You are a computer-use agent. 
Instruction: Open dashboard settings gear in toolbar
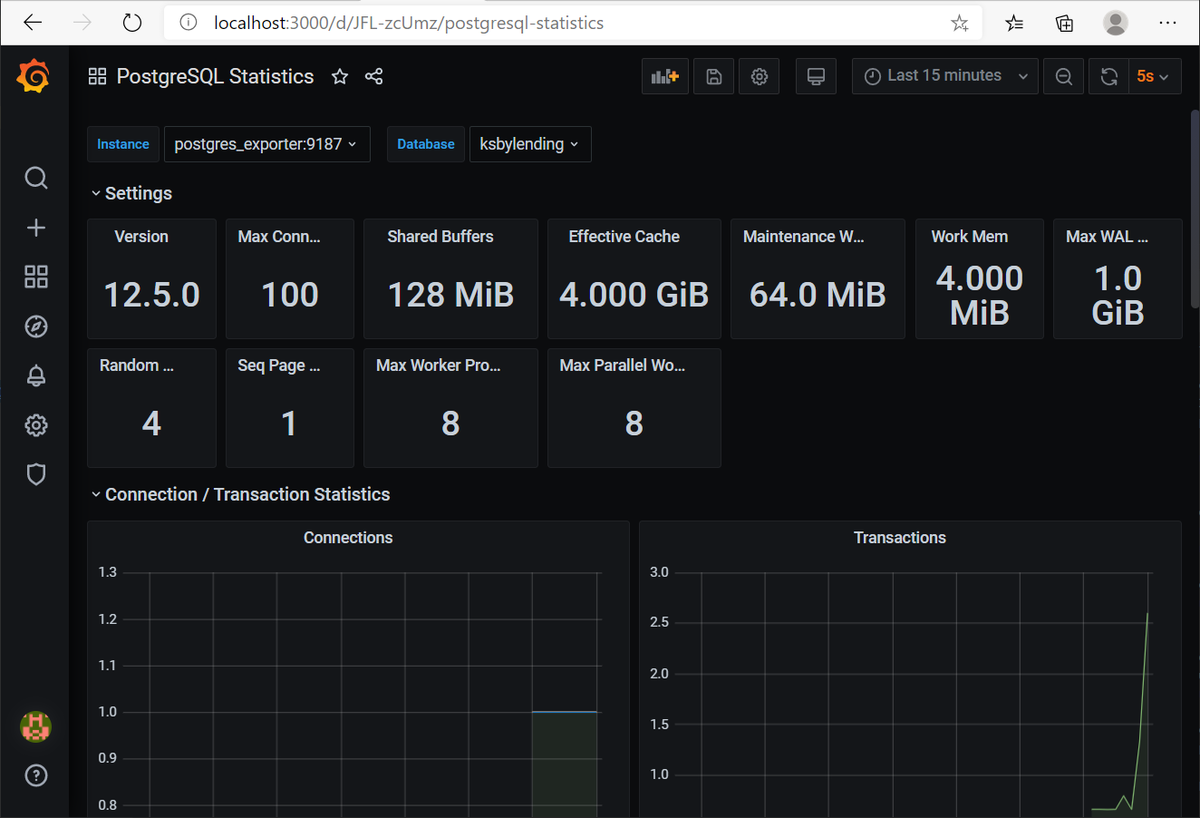(760, 76)
